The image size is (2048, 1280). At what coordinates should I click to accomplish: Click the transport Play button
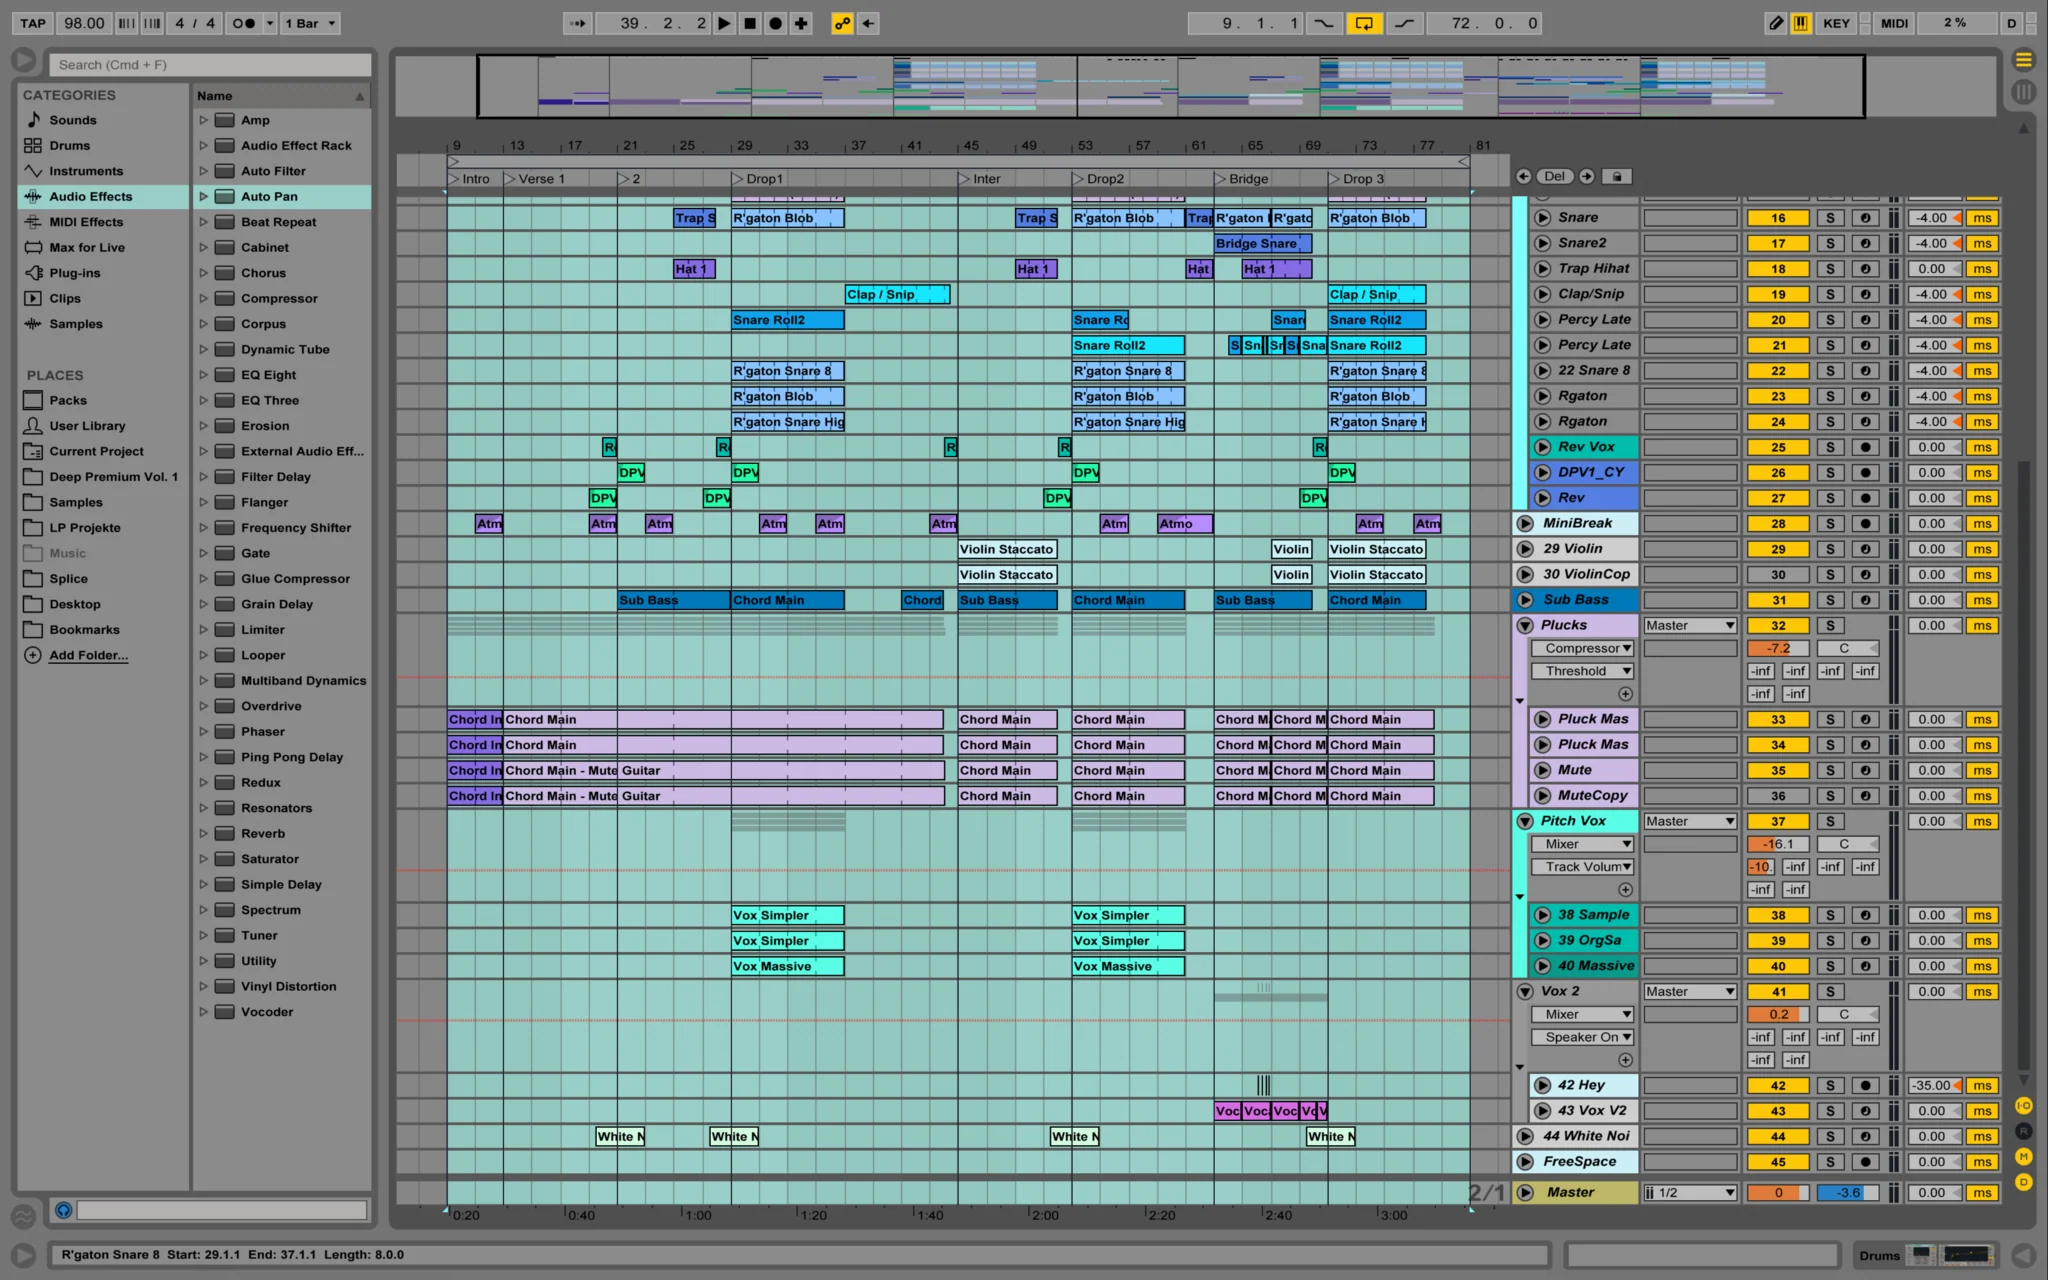click(x=724, y=23)
